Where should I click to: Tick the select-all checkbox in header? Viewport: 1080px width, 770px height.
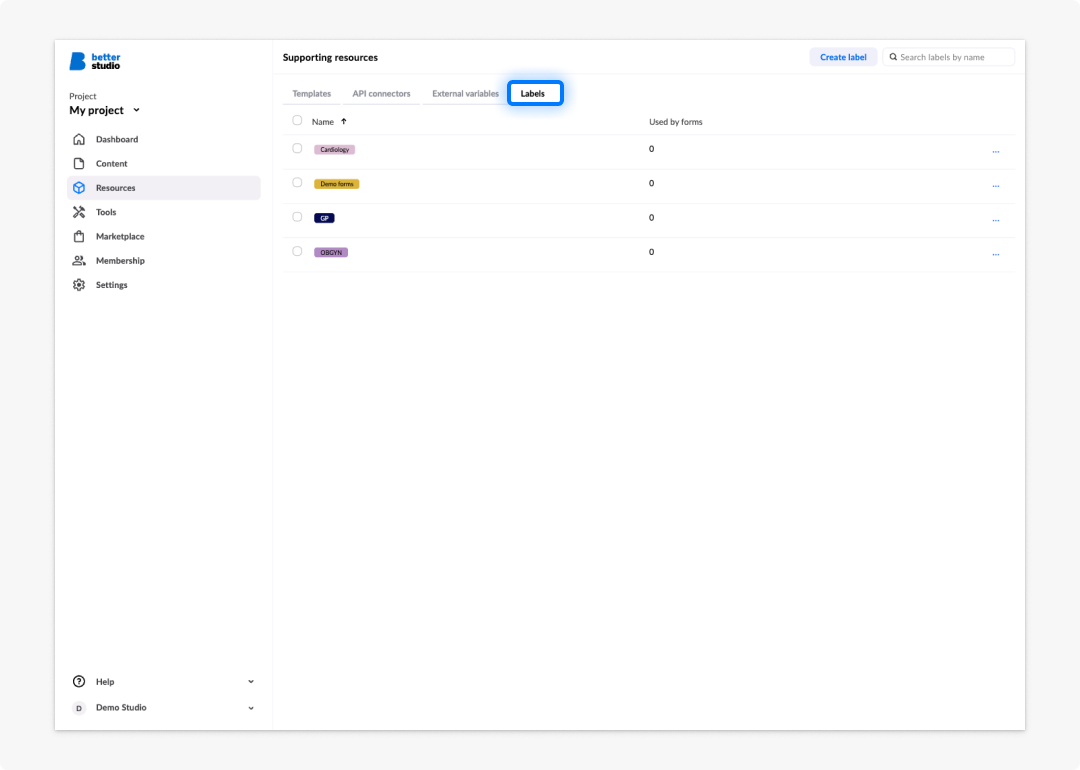[297, 121]
